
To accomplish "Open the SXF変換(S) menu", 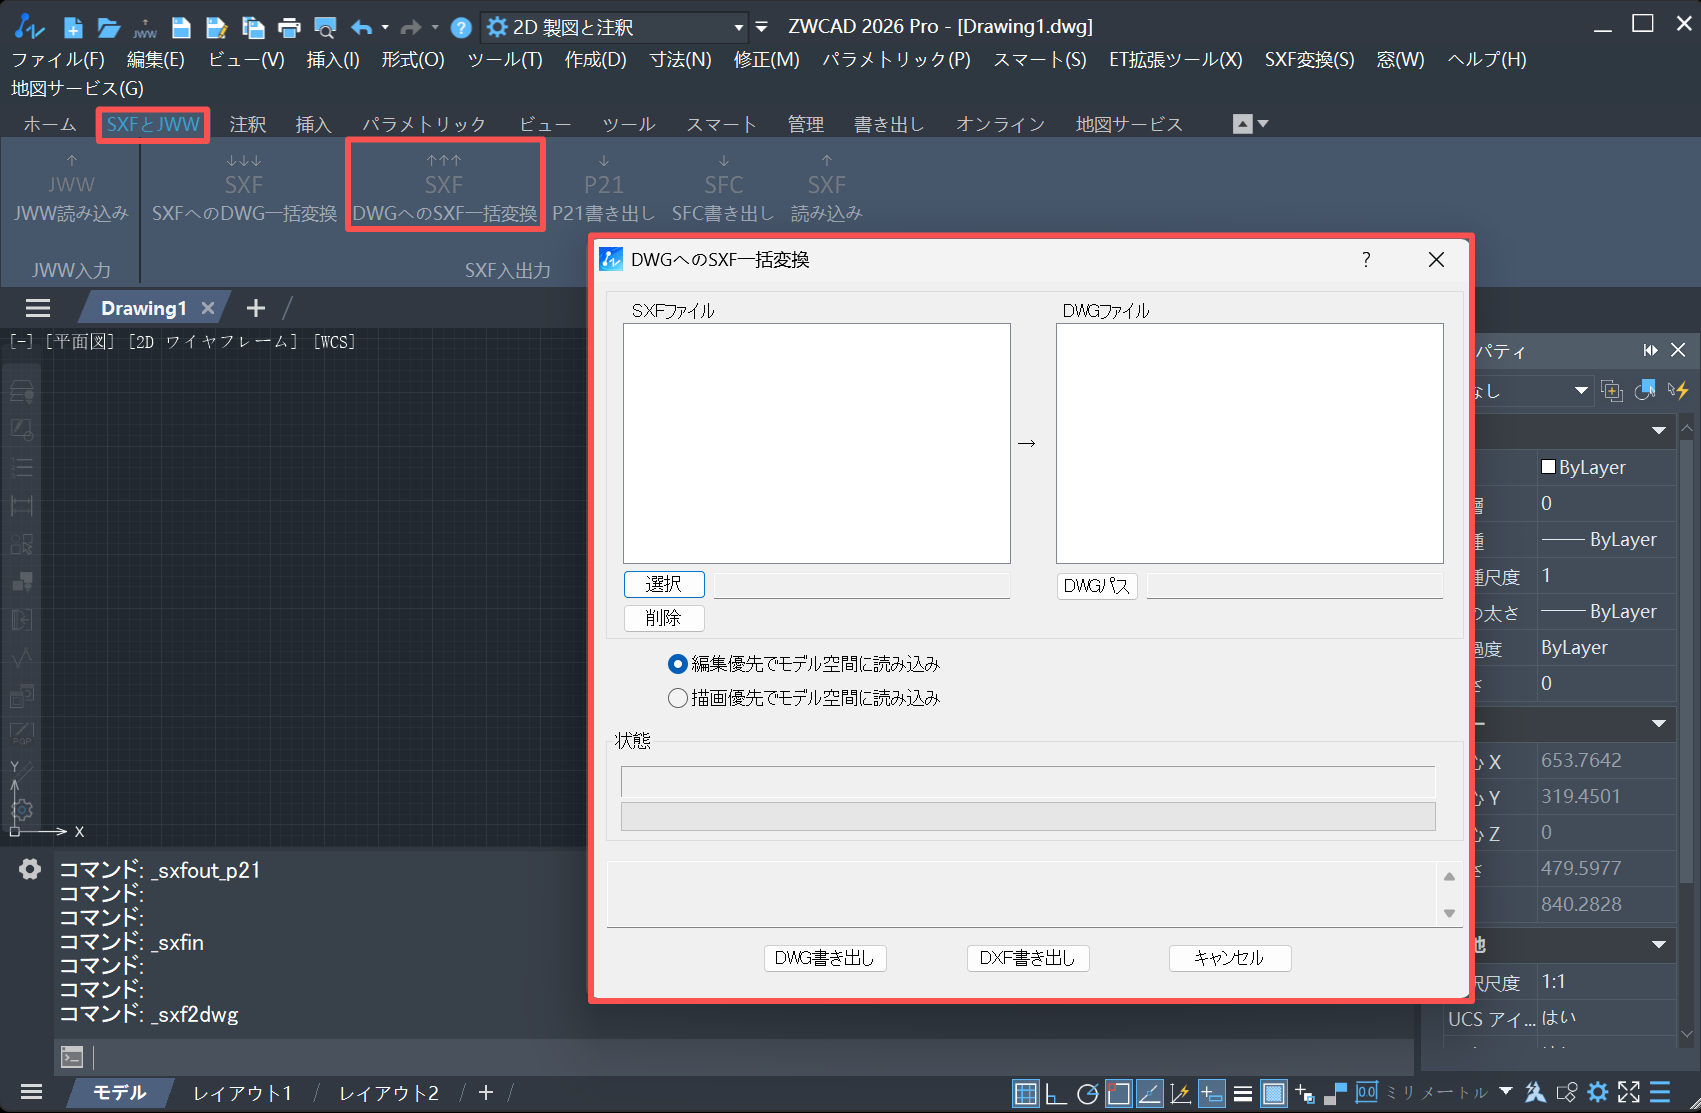I will [x=1308, y=59].
